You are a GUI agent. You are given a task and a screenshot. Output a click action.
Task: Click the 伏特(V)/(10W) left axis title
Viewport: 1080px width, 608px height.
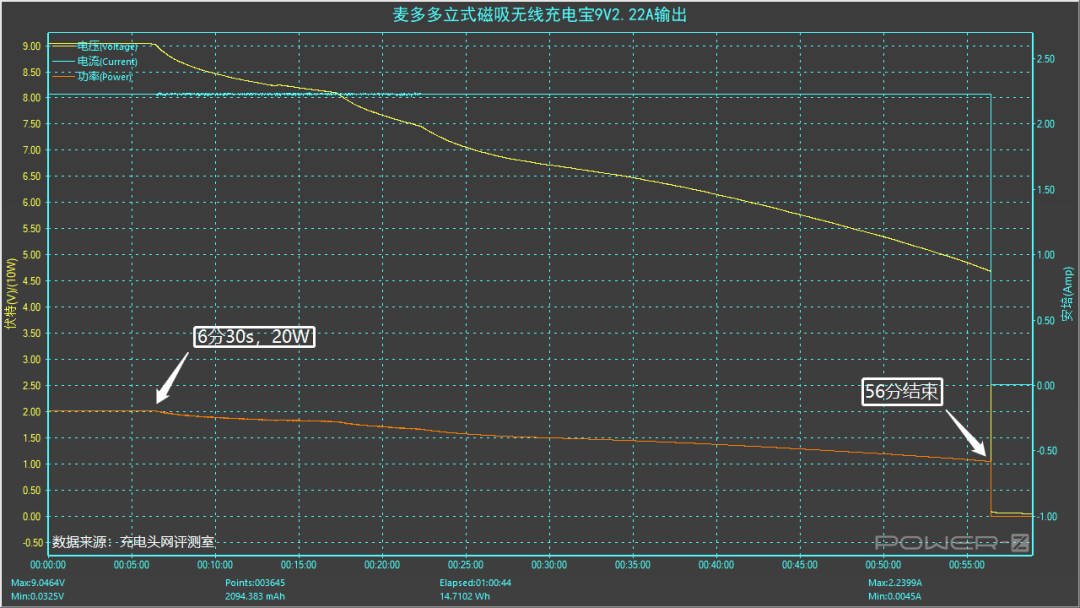point(10,294)
